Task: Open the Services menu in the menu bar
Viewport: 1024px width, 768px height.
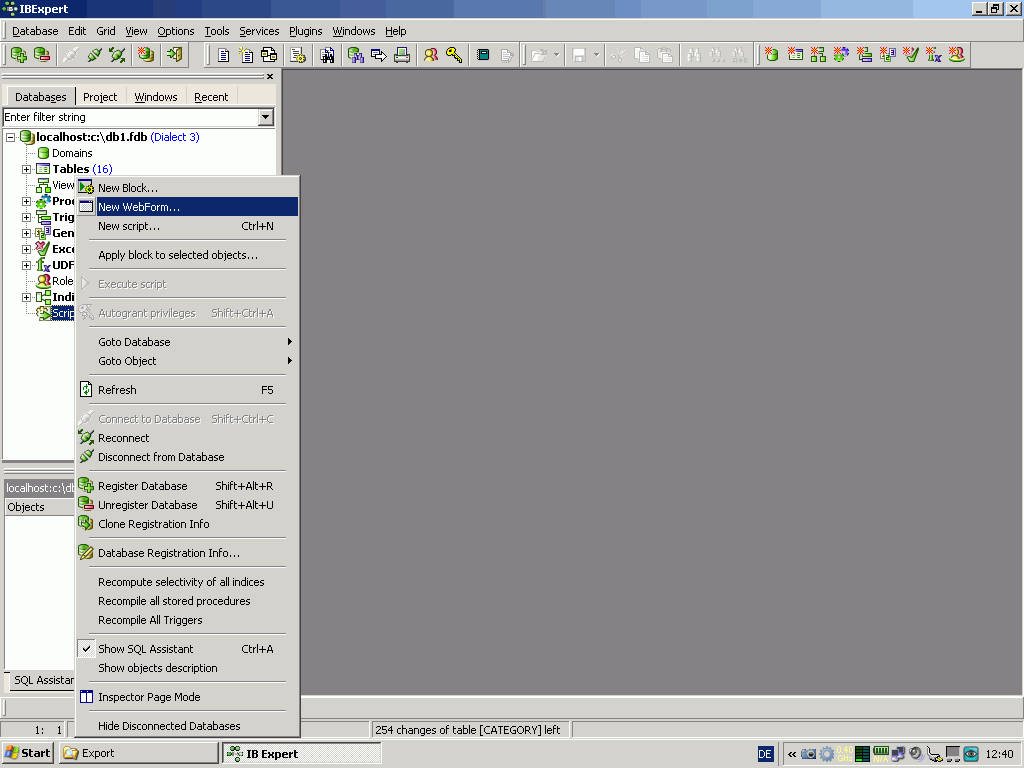Action: coord(259,31)
